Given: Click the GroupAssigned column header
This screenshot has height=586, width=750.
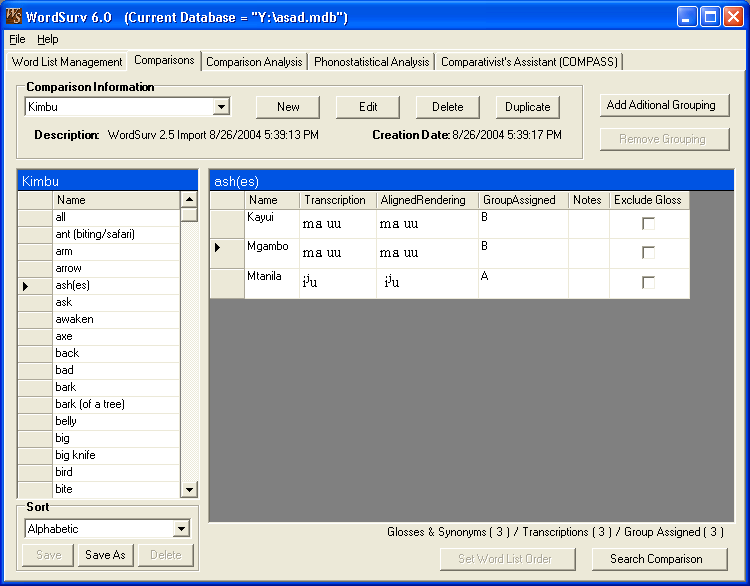Looking at the screenshot, I should (x=523, y=200).
